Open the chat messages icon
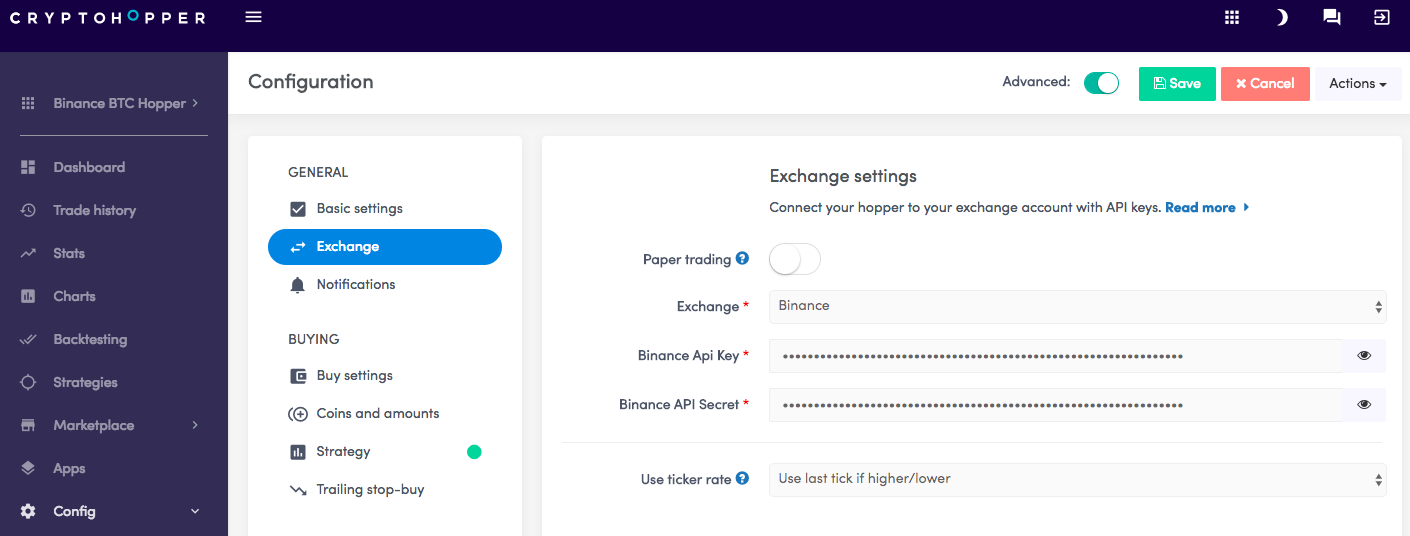The height and width of the screenshot is (536, 1410). (x=1331, y=17)
